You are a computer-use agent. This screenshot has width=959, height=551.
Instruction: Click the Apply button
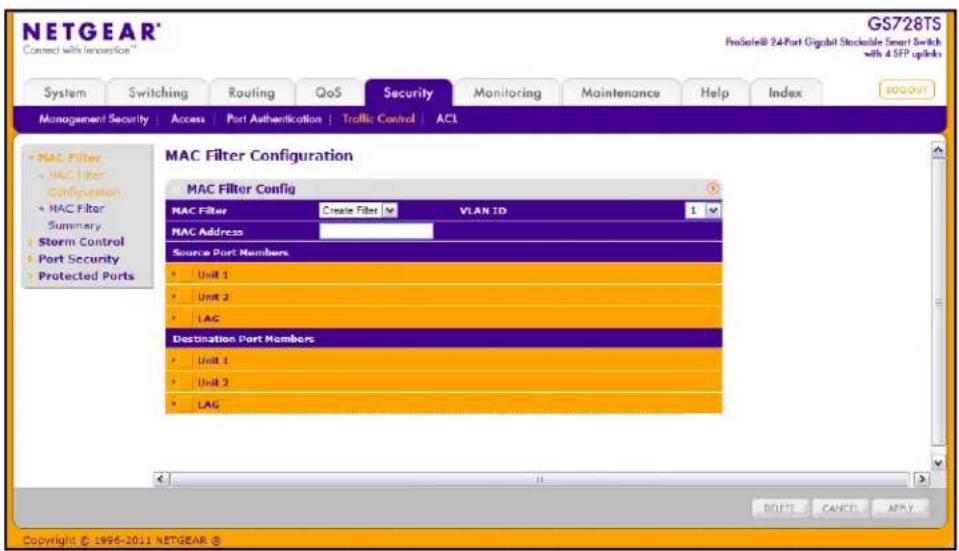point(900,508)
